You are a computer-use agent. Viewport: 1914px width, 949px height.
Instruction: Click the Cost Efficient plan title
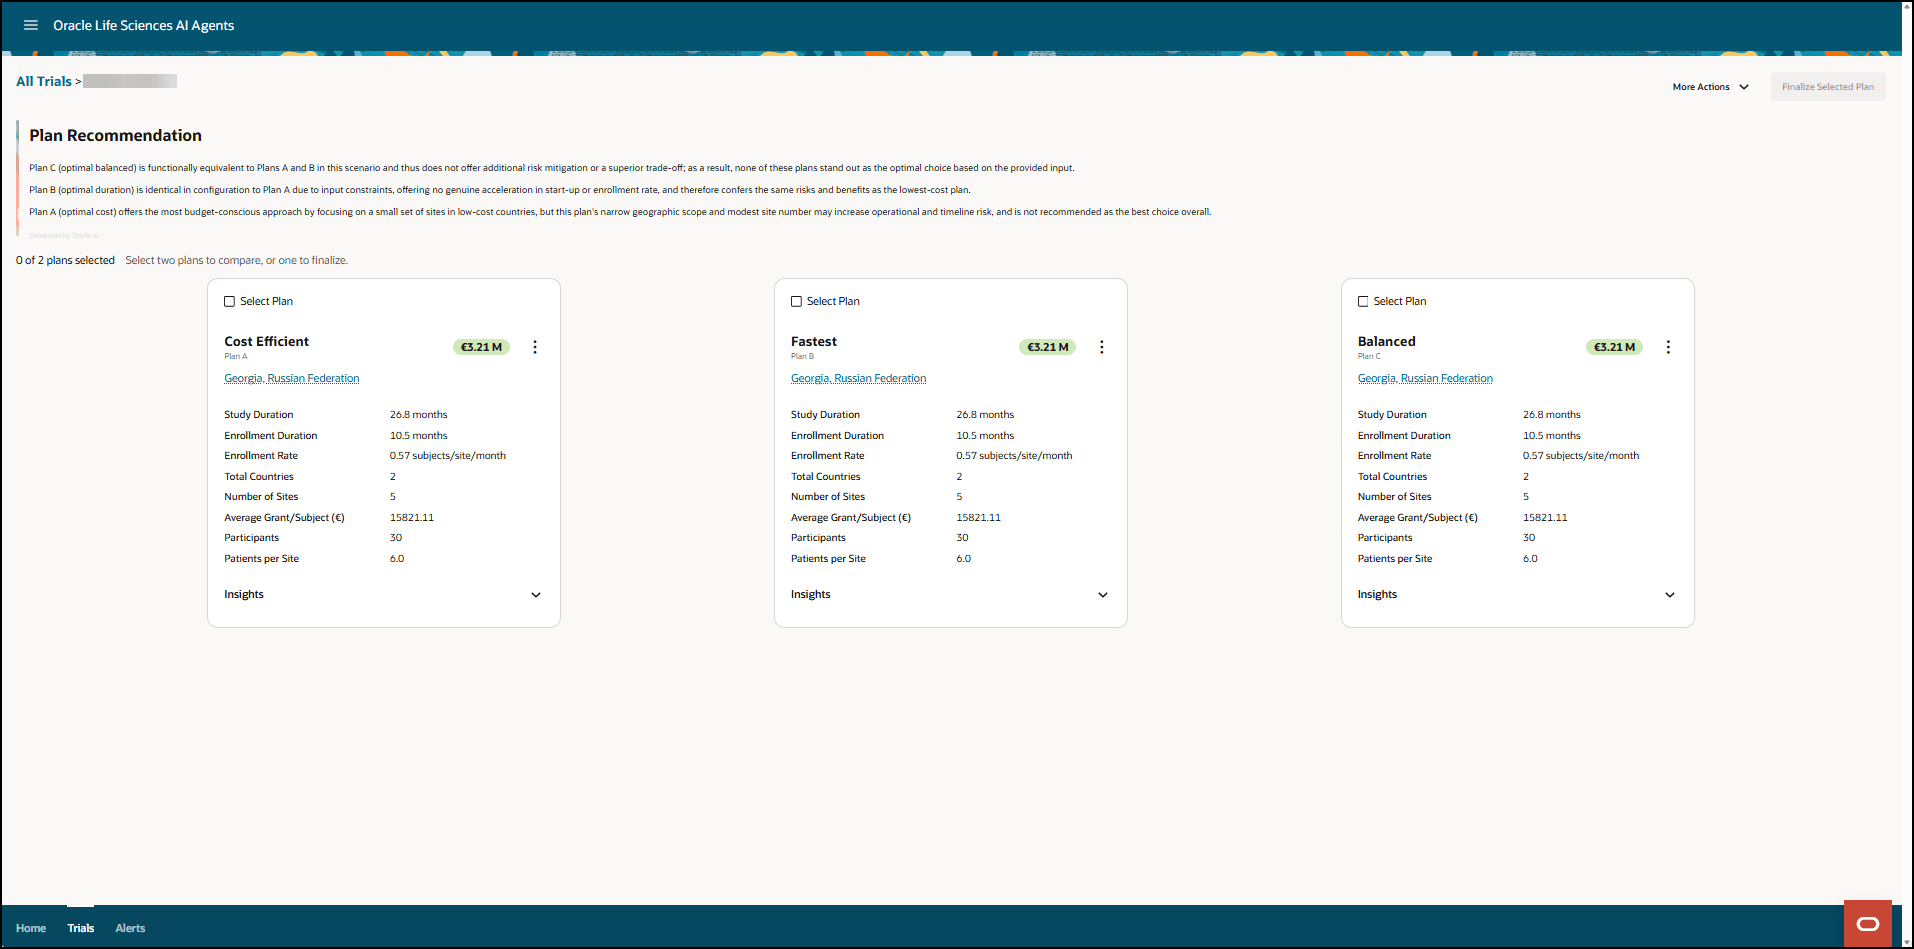[x=267, y=341]
